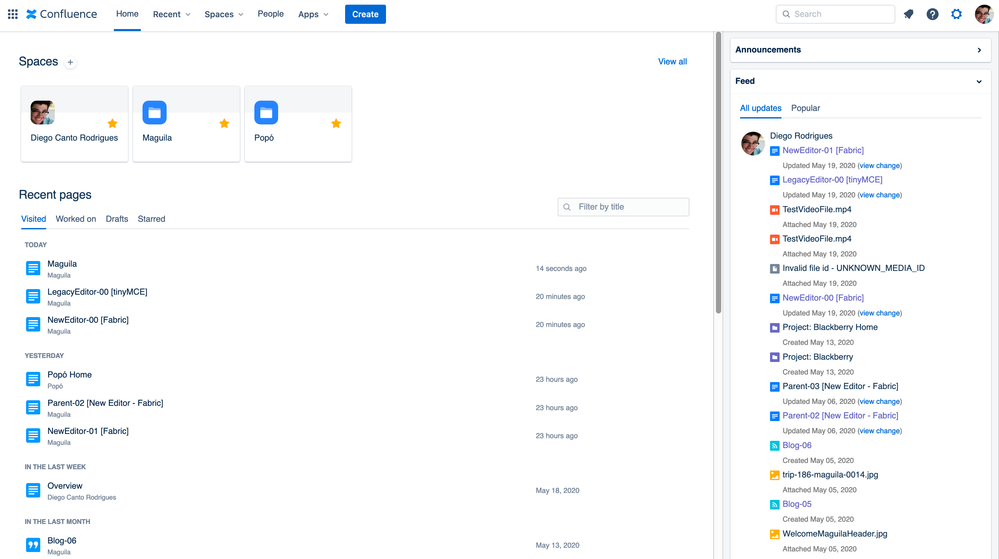Click the 'May 18, 2020' date for Overview
This screenshot has width=999, height=559.
[x=557, y=490]
